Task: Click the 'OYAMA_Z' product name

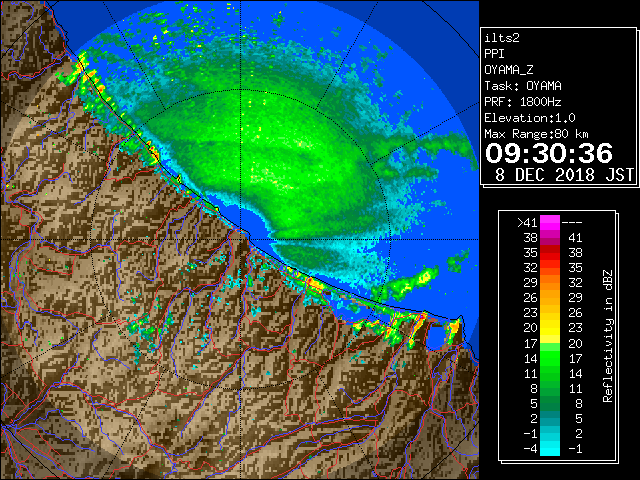Action: click(509, 70)
